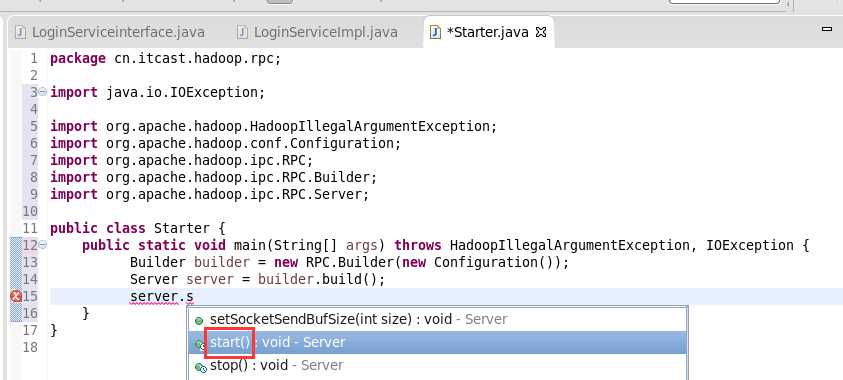Viewport: 843px width, 380px height.
Task: Choose setSocketSendBufSize(int size) completion proposal
Action: coord(437,319)
